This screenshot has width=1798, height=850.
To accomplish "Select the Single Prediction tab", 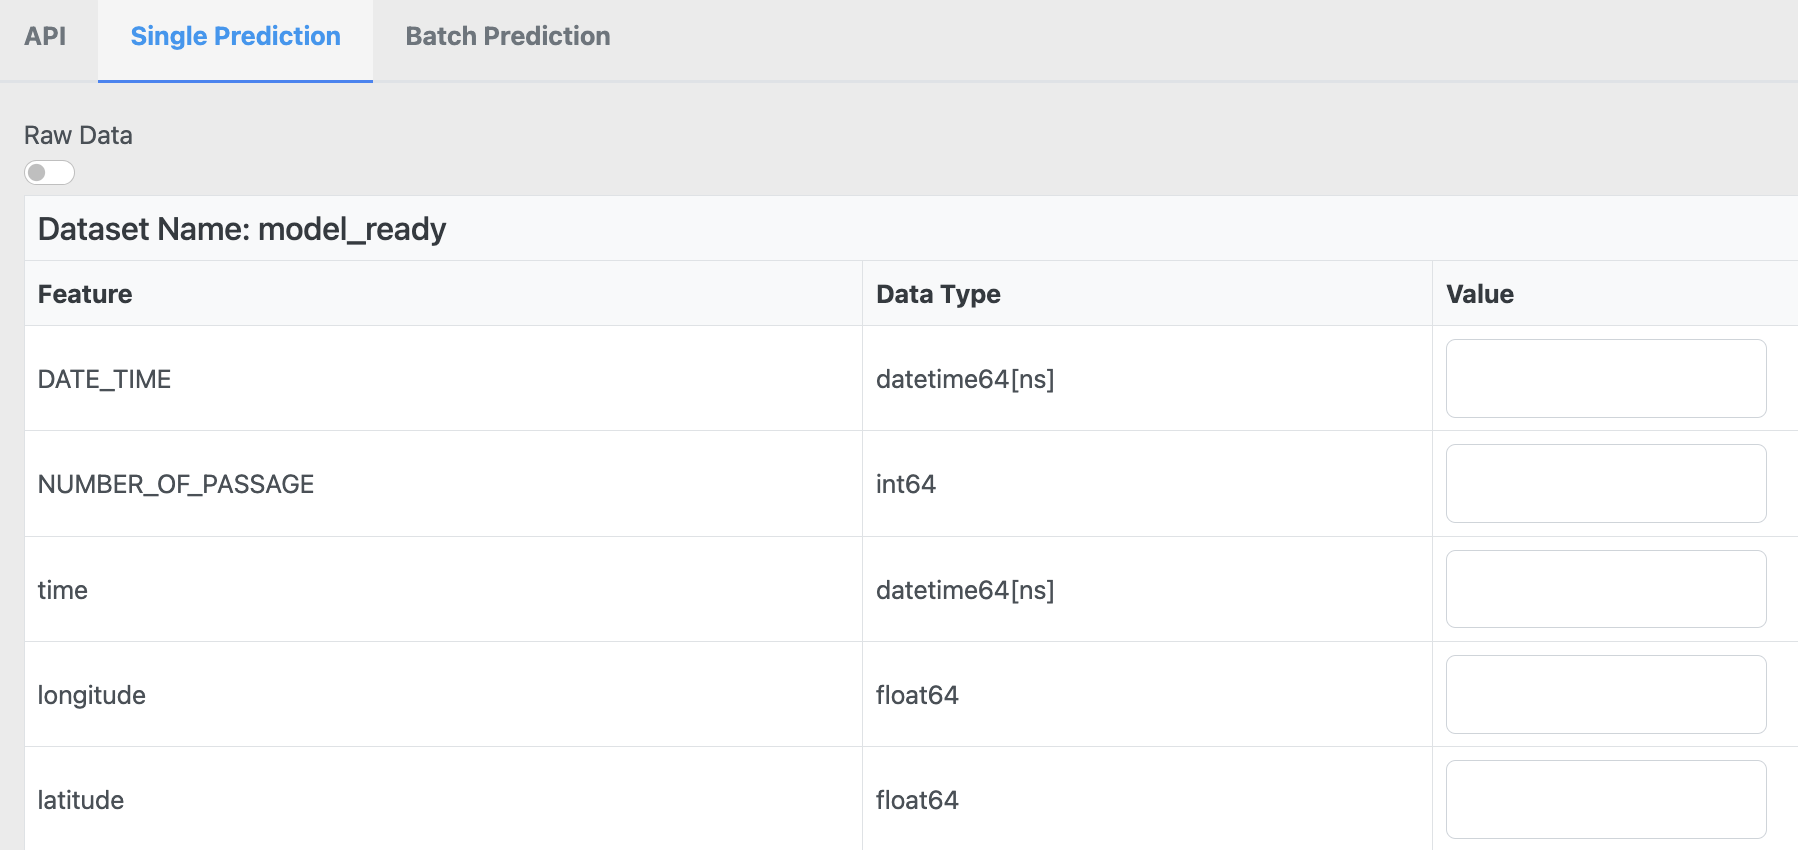I will coord(235,37).
